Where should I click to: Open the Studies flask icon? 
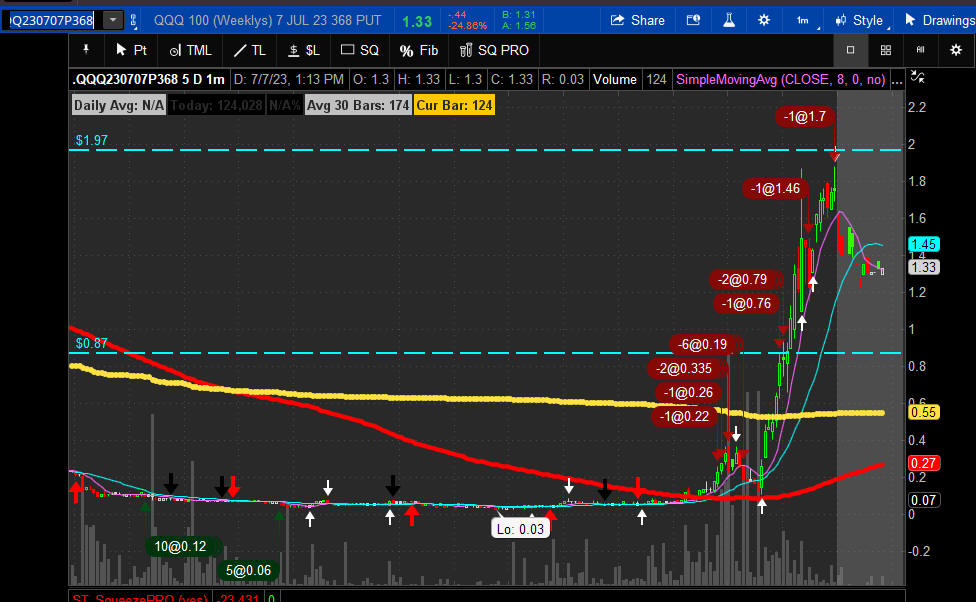[x=729, y=21]
